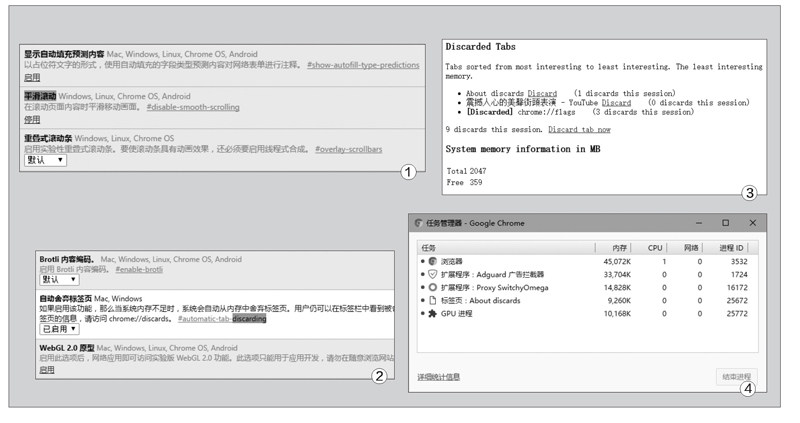Click memory value 9,260K
The width and height of the screenshot is (800, 423).
[619, 301]
